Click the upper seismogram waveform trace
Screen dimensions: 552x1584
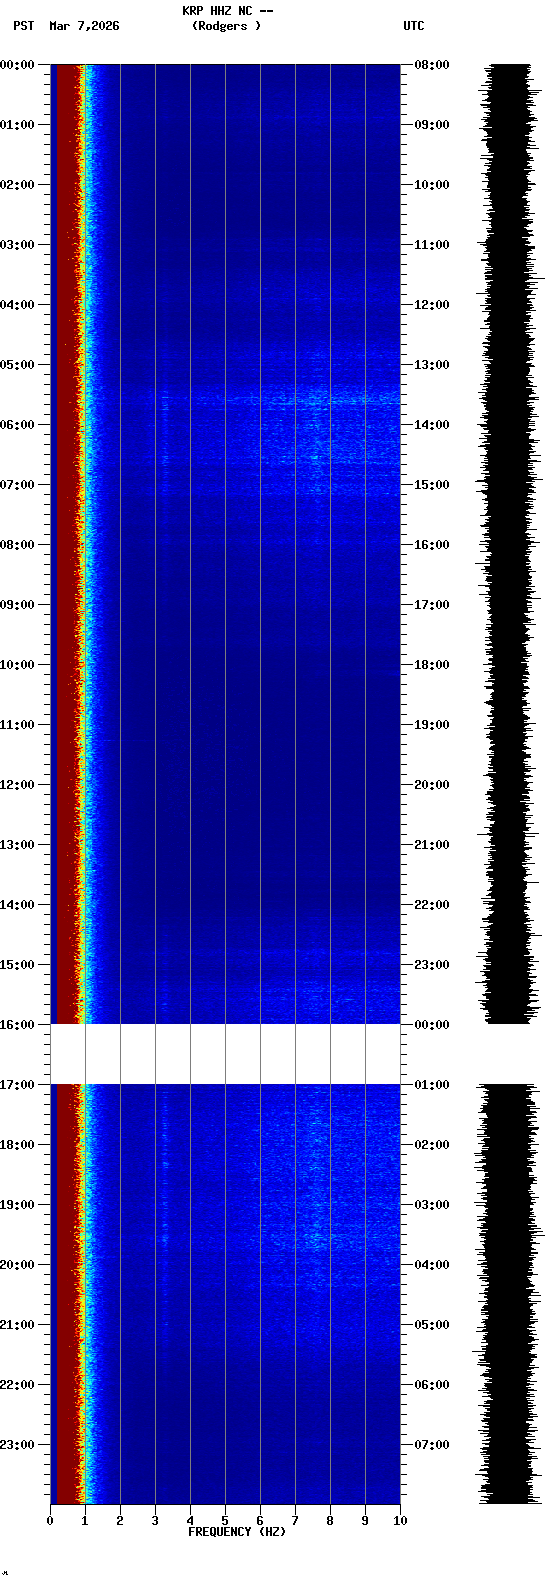[x=508, y=544]
